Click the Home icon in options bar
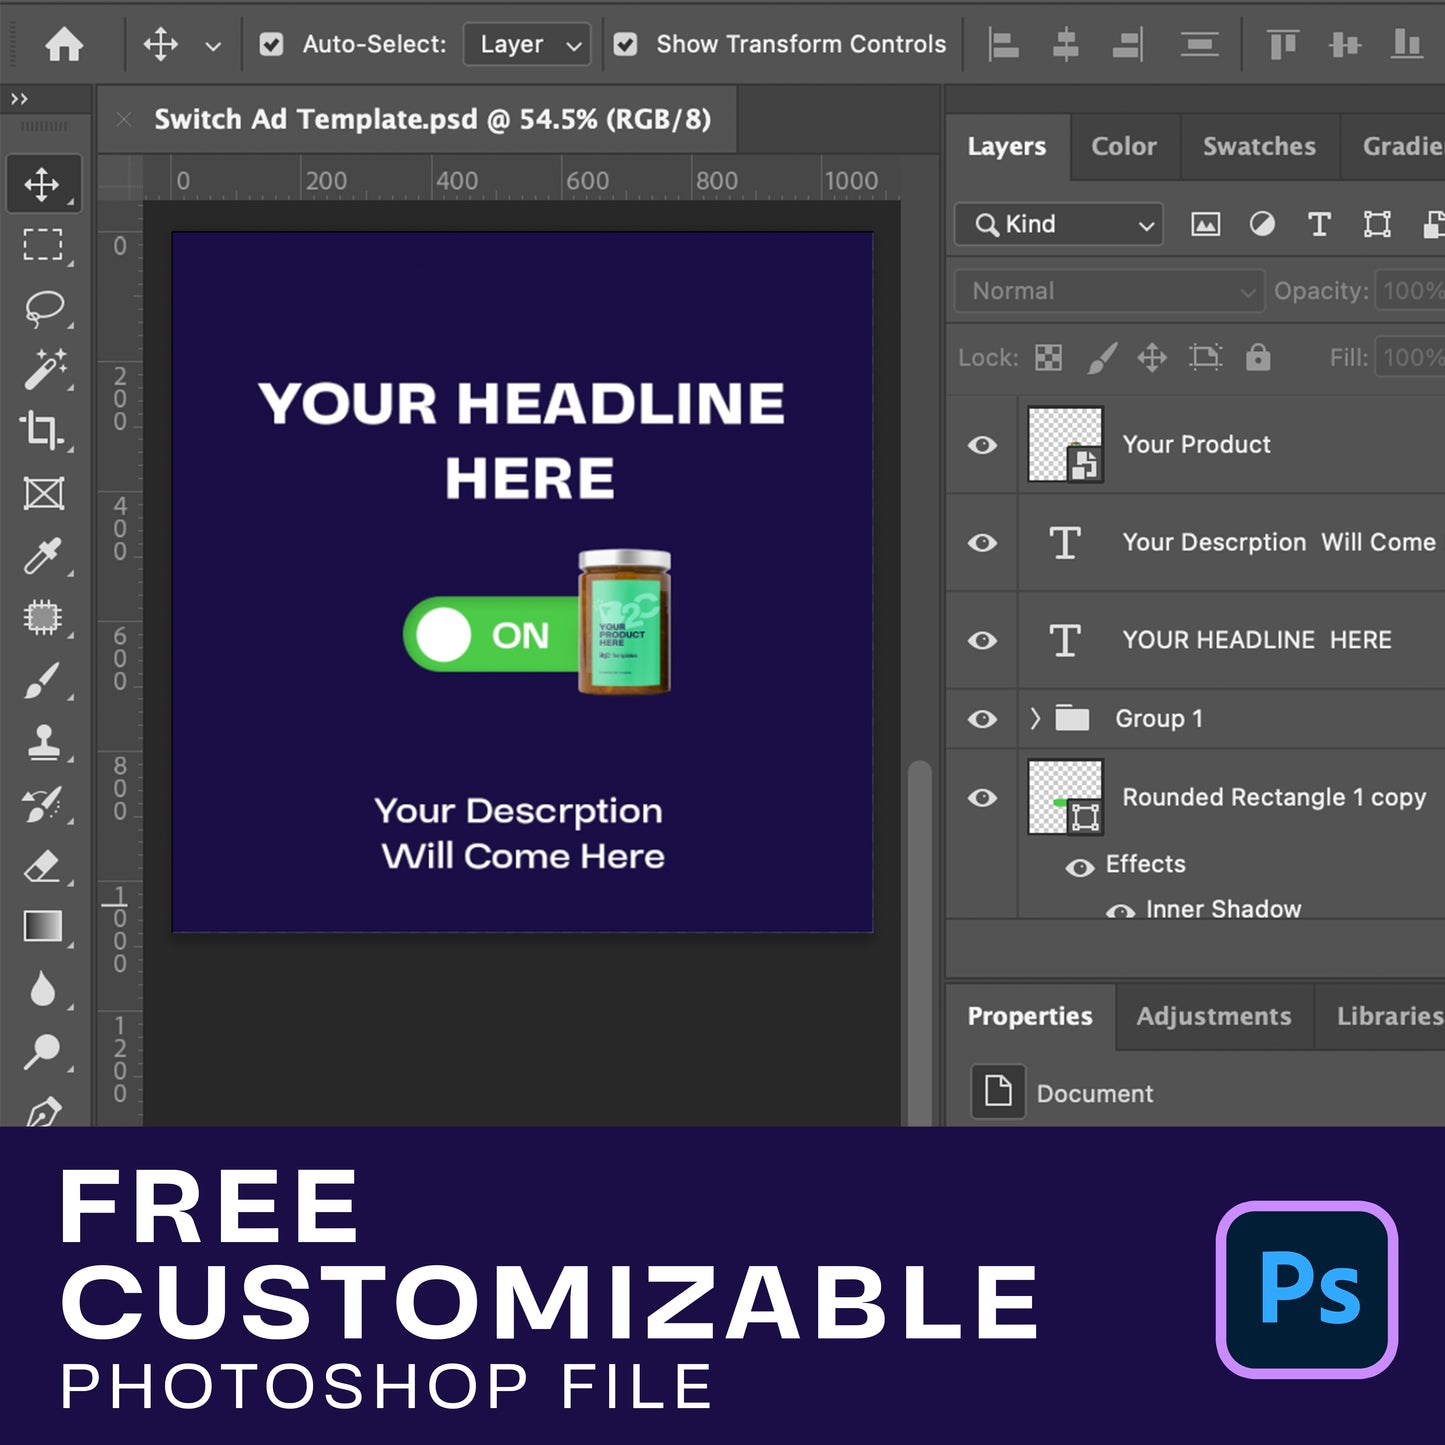Image resolution: width=1445 pixels, height=1445 pixels. tap(64, 45)
